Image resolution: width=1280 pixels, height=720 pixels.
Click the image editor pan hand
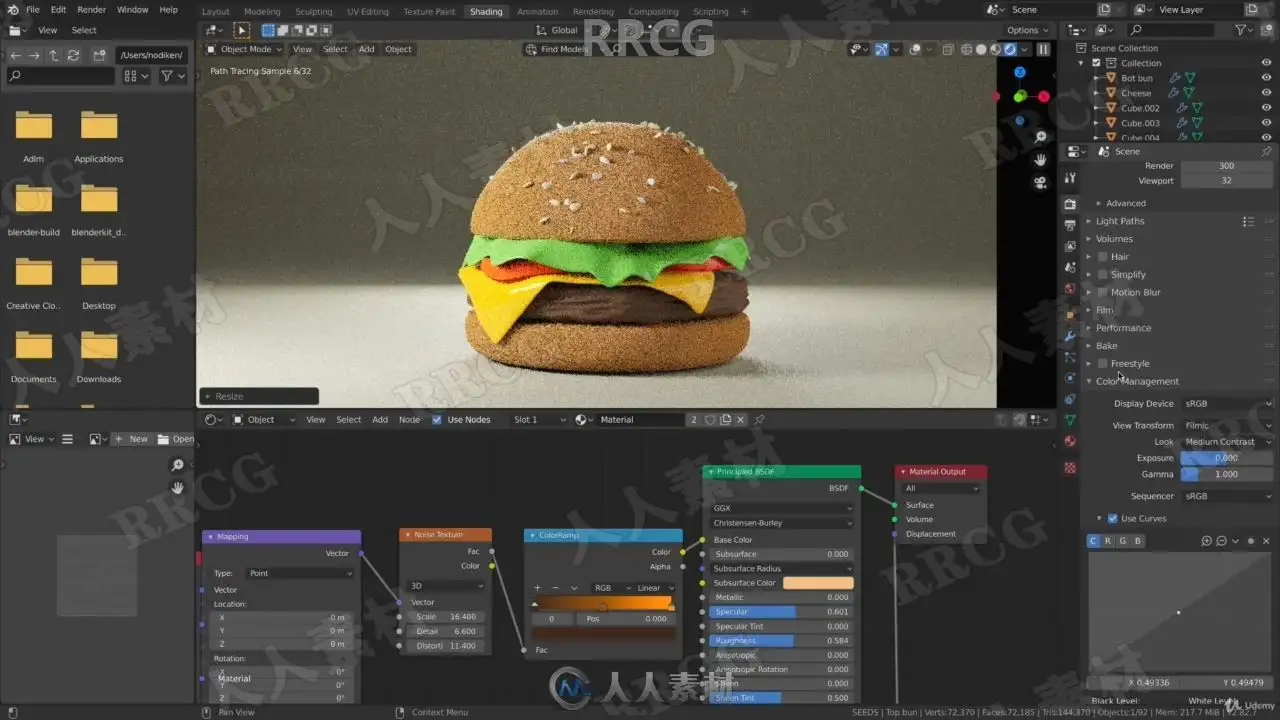177,488
